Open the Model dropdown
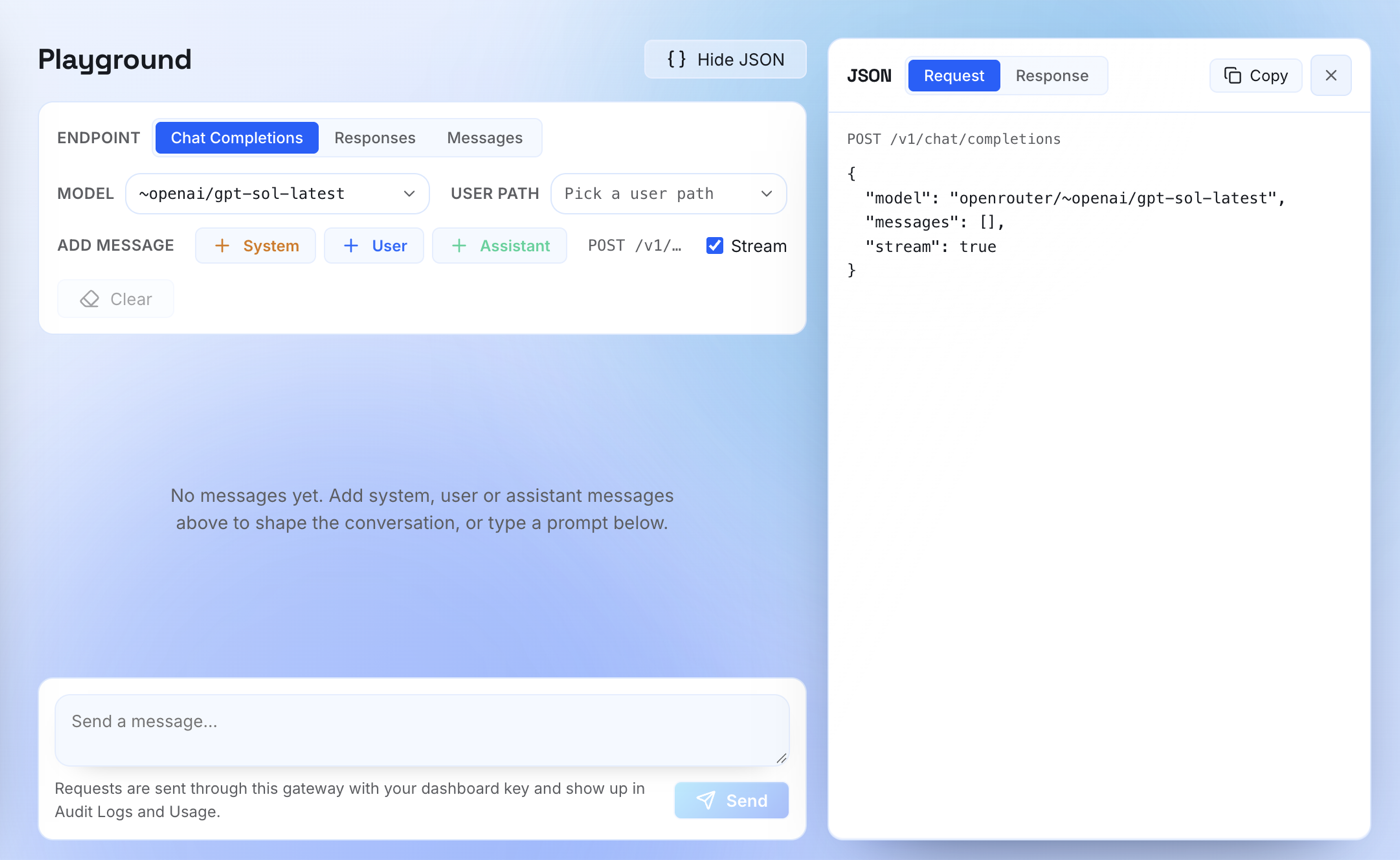Viewport: 1400px width, 860px height. coord(277,194)
